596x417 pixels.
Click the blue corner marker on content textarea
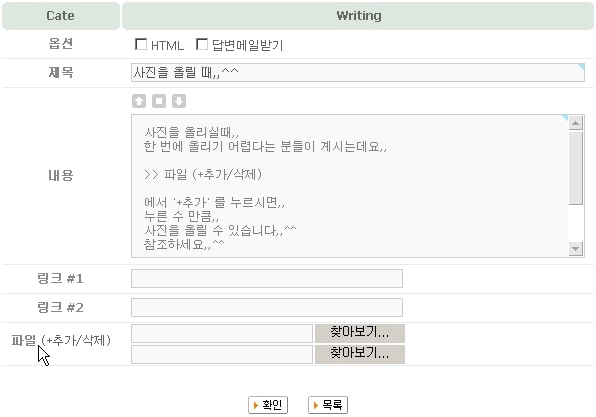565,118
